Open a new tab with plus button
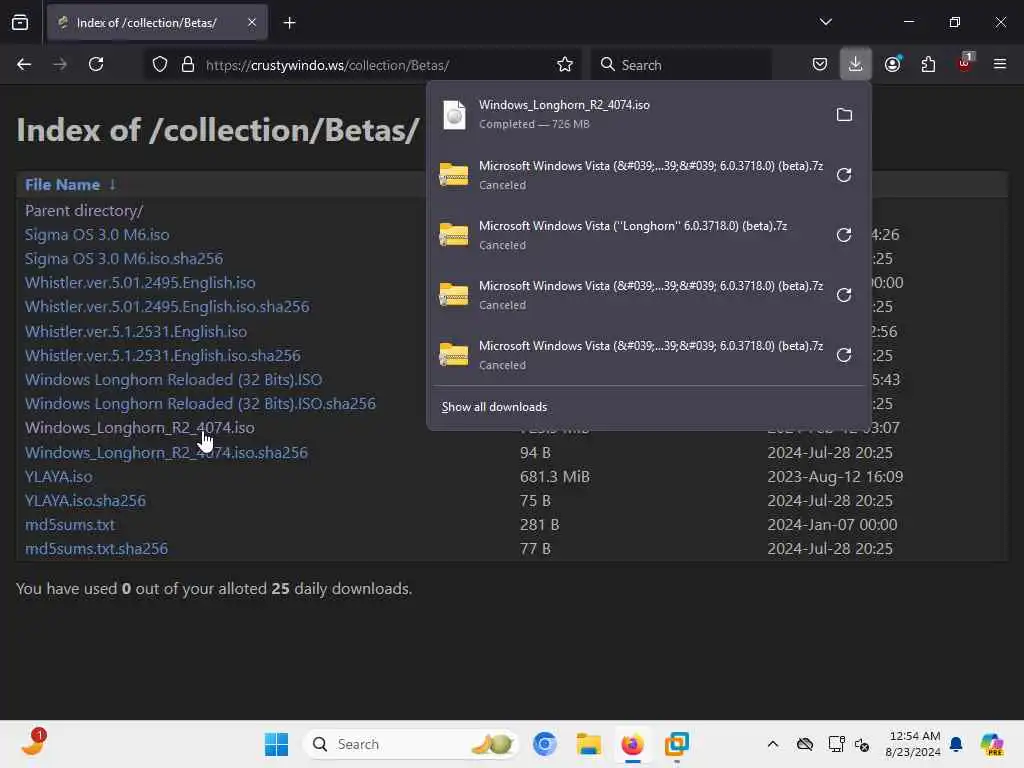Screen dimensions: 1024x768 289,23
